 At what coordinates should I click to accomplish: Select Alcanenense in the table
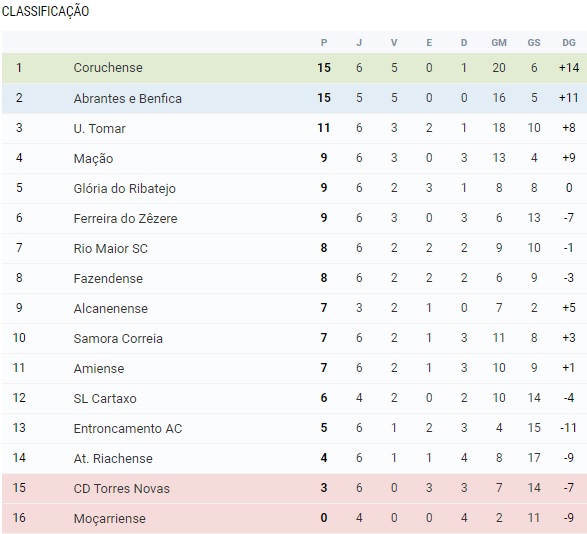pyautogui.click(x=110, y=308)
